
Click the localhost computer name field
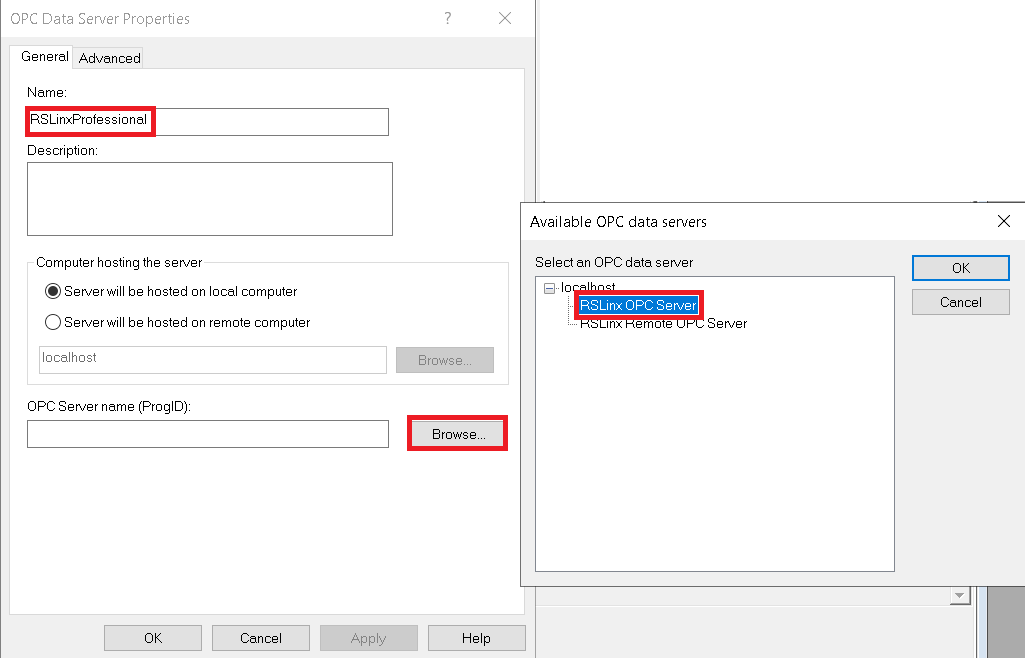213,360
